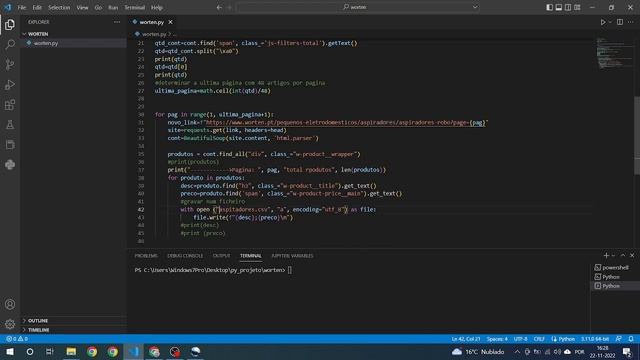Open the Jupyter notebook view icon

click(x=10, y=144)
